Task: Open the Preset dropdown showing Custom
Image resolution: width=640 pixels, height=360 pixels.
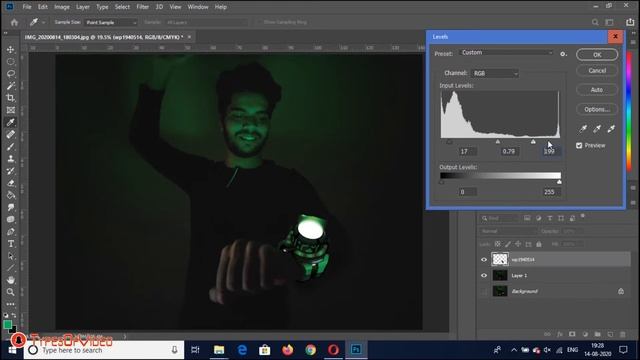Action: (x=506, y=53)
